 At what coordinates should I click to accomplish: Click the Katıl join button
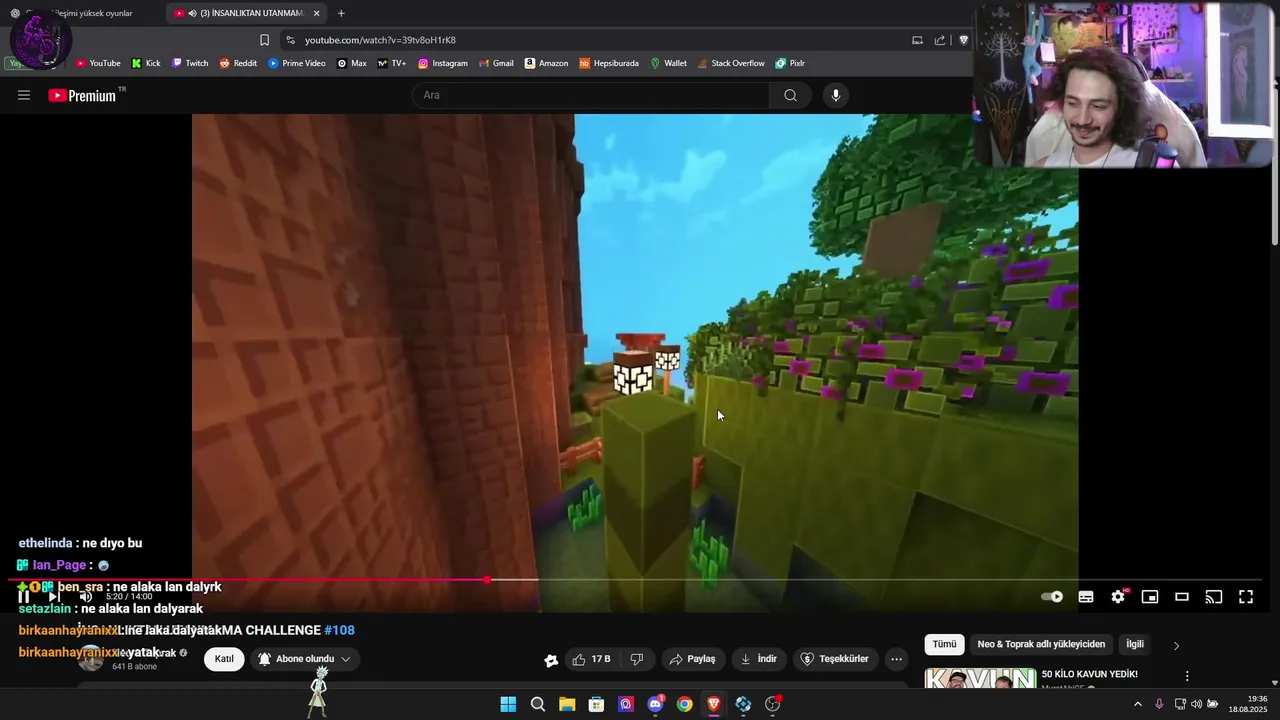pyautogui.click(x=224, y=659)
